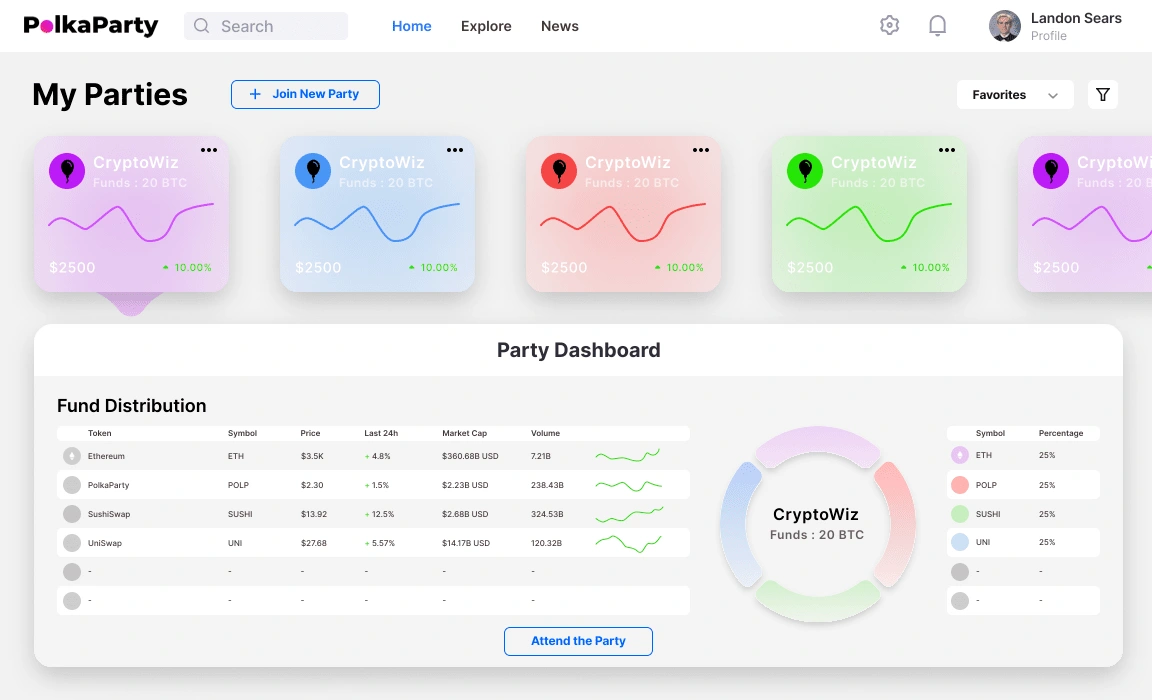
Task: Click green balloon icon on fourth party card
Action: (805, 171)
